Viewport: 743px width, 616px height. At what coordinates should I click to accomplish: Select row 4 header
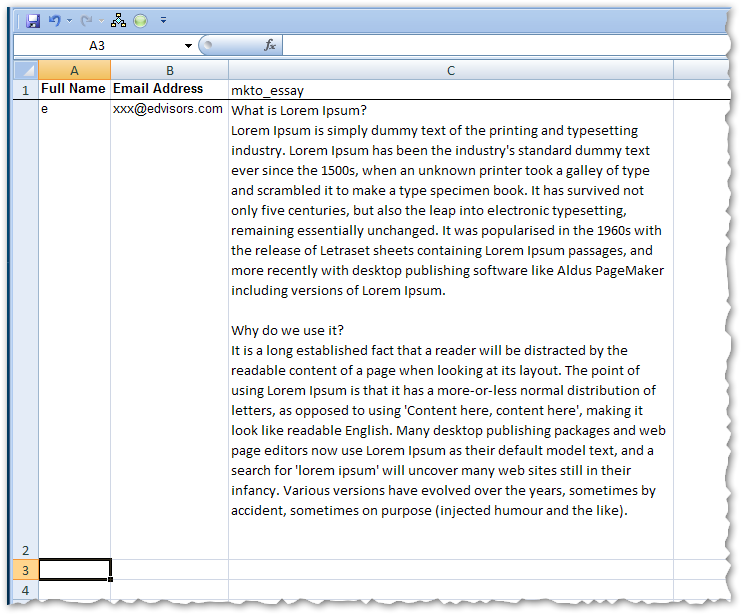tap(26, 590)
